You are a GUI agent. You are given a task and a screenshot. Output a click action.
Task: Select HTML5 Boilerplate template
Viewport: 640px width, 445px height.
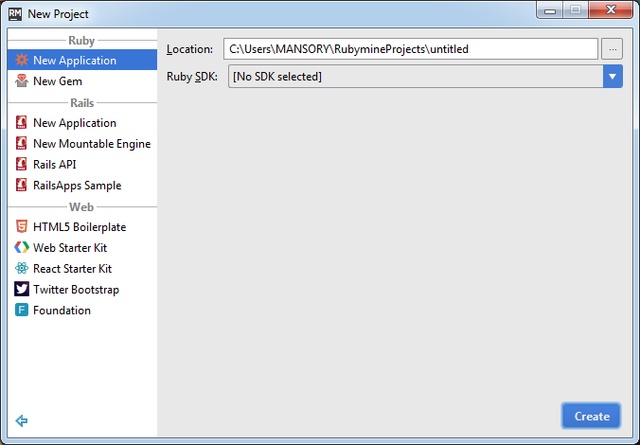82,227
